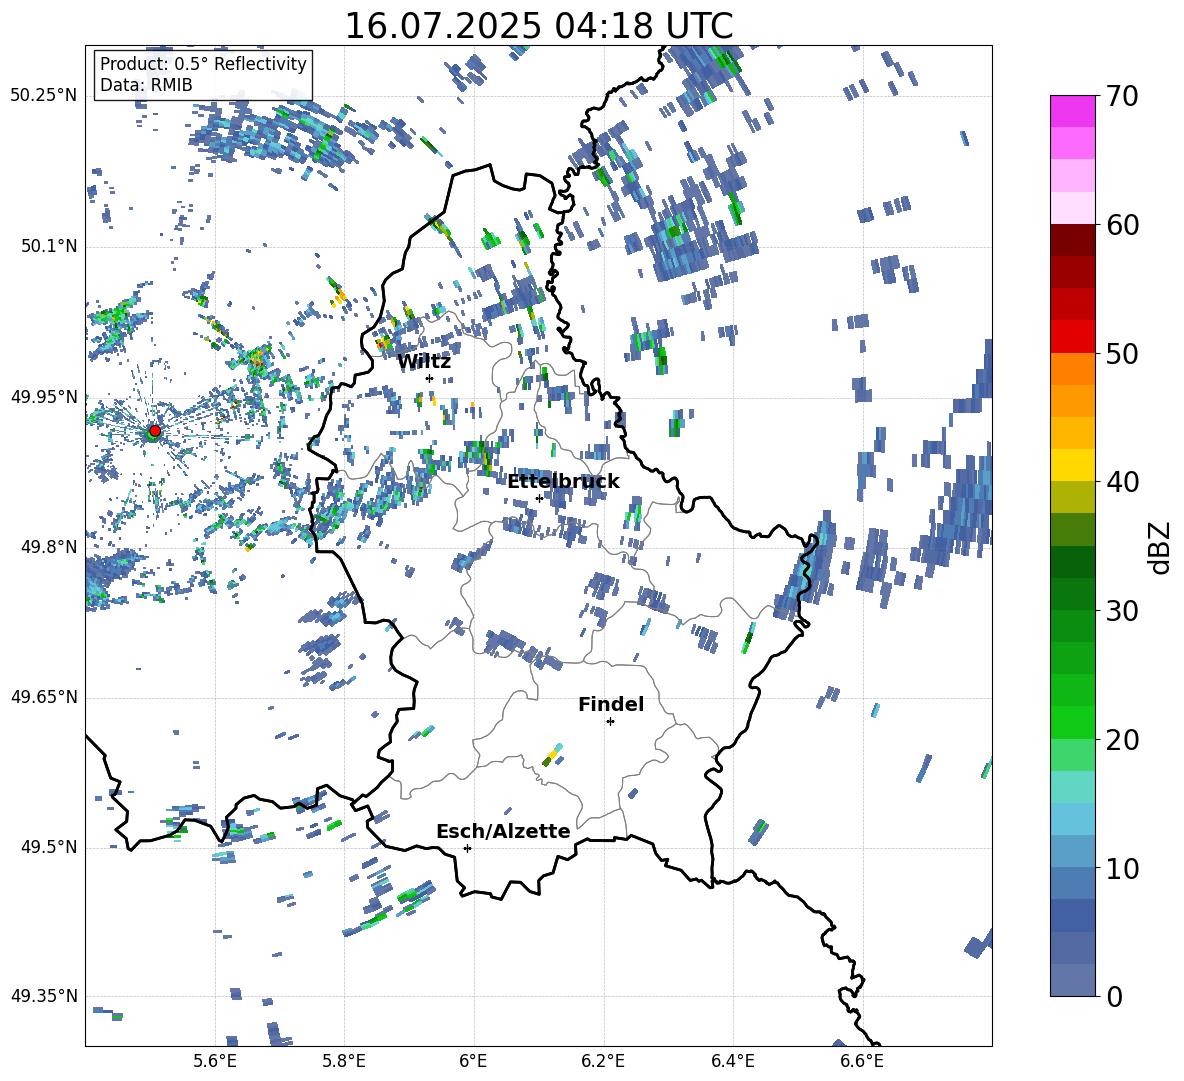Image resolution: width=1184 pixels, height=1081 pixels.
Task: Click the colorbar tick label 0
Action: pyautogui.click(x=1114, y=997)
